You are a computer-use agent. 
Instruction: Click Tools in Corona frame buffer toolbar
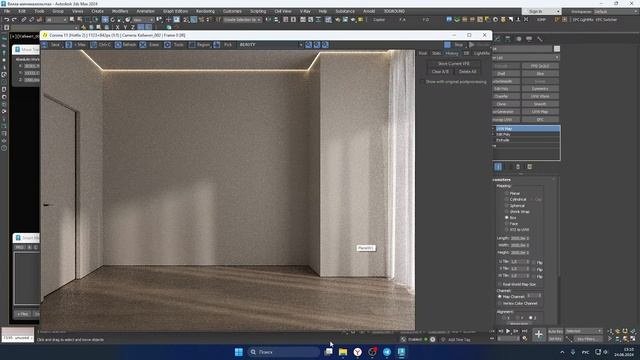tap(174, 45)
